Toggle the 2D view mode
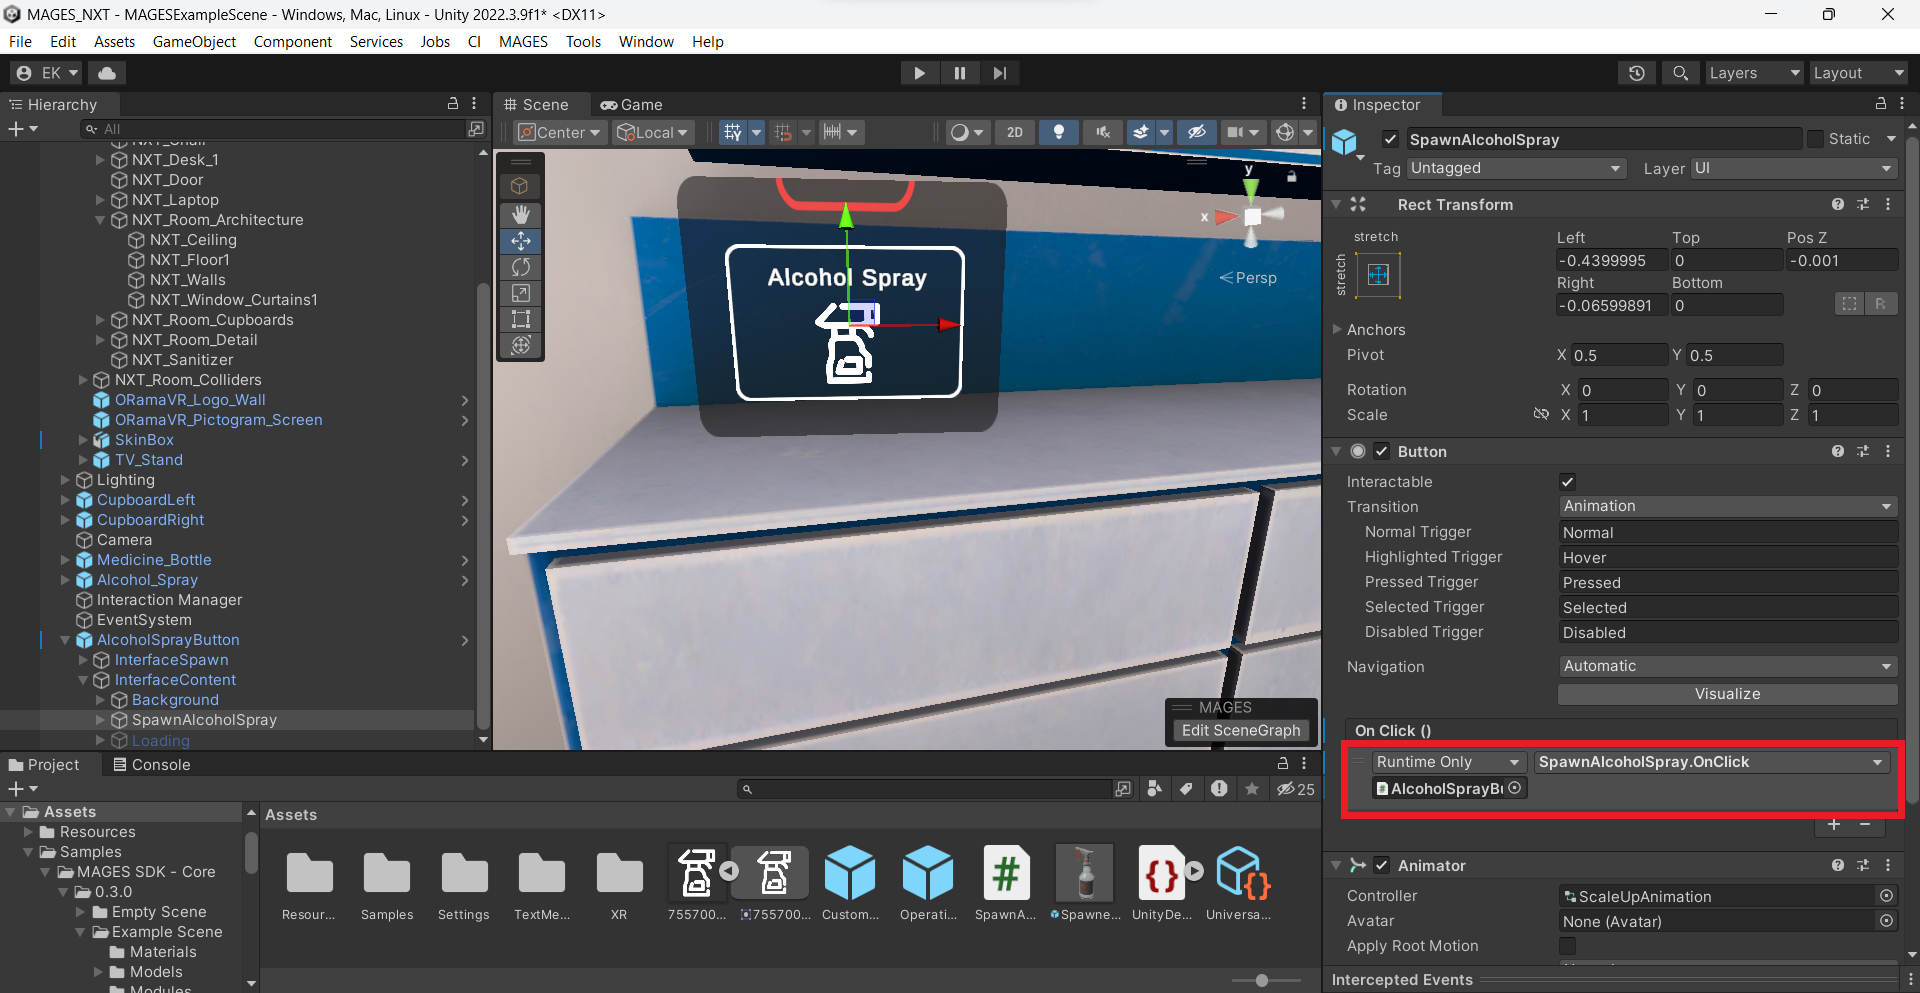The height and width of the screenshot is (993, 1920). [1014, 132]
